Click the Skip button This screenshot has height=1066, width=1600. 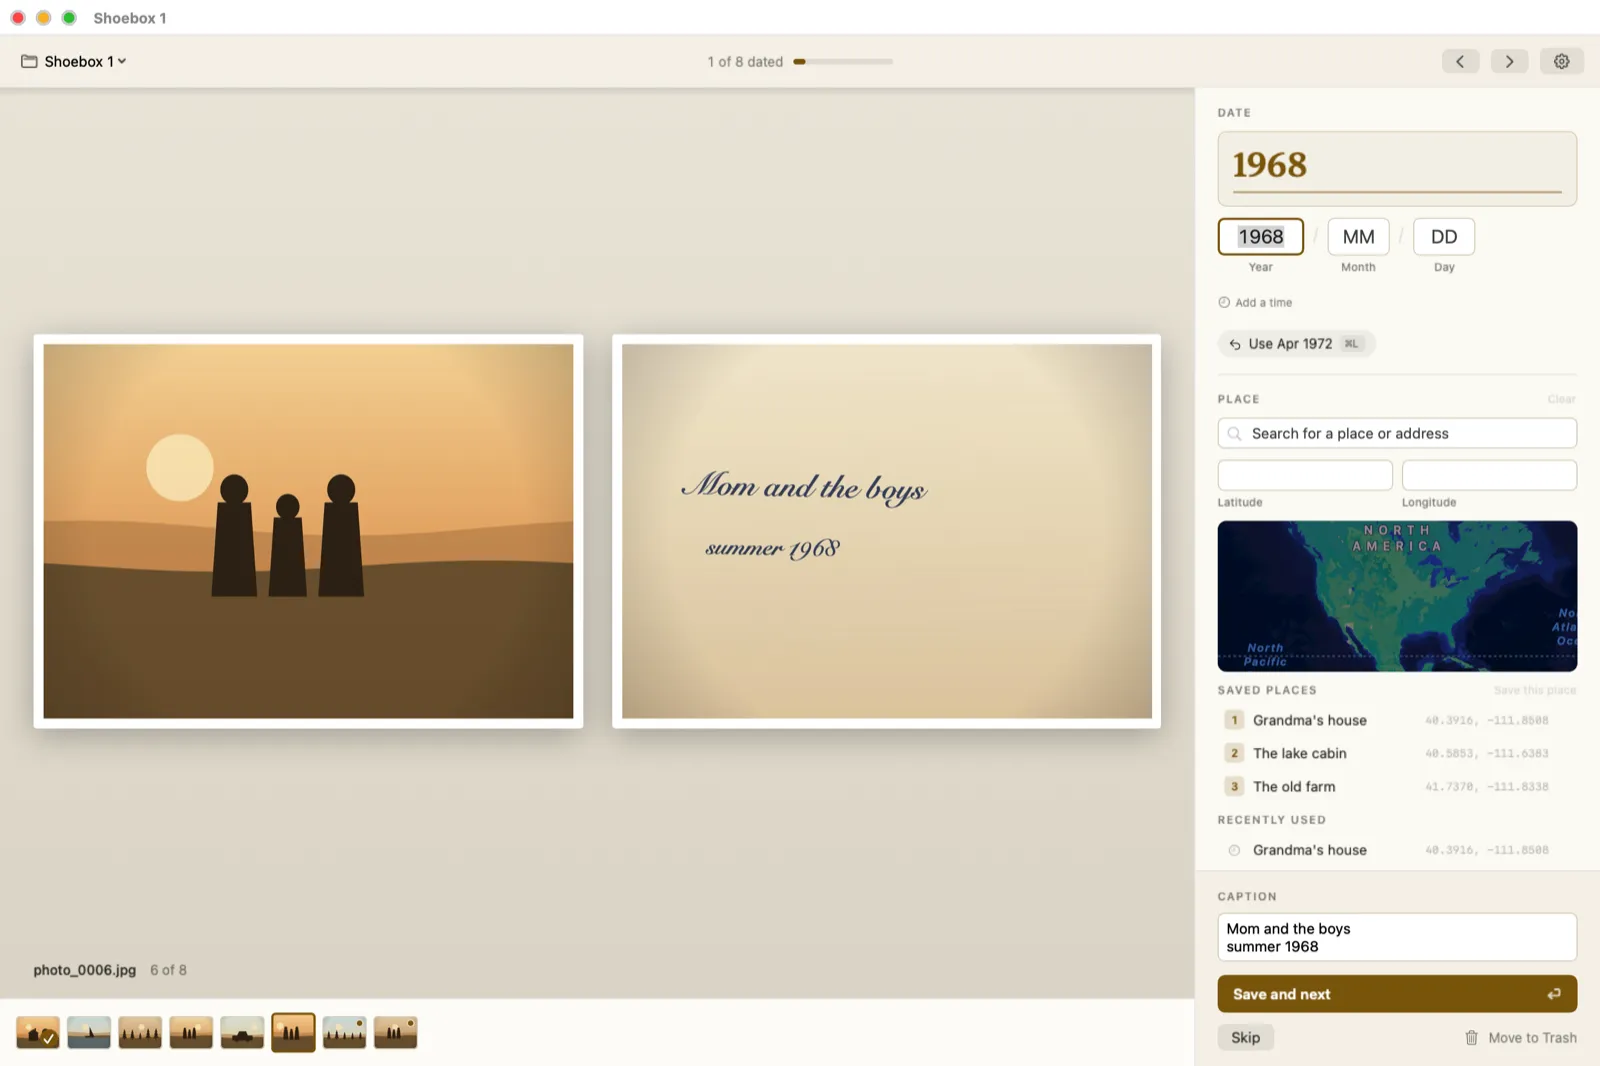(x=1245, y=1037)
